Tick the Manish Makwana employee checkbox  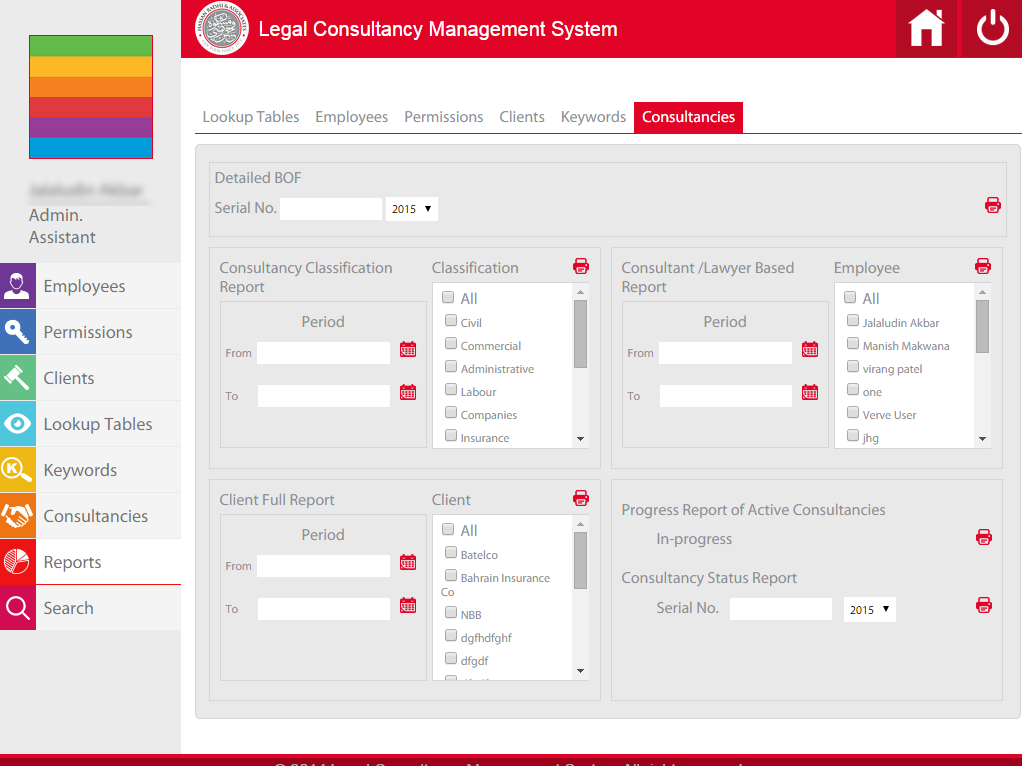click(x=853, y=344)
